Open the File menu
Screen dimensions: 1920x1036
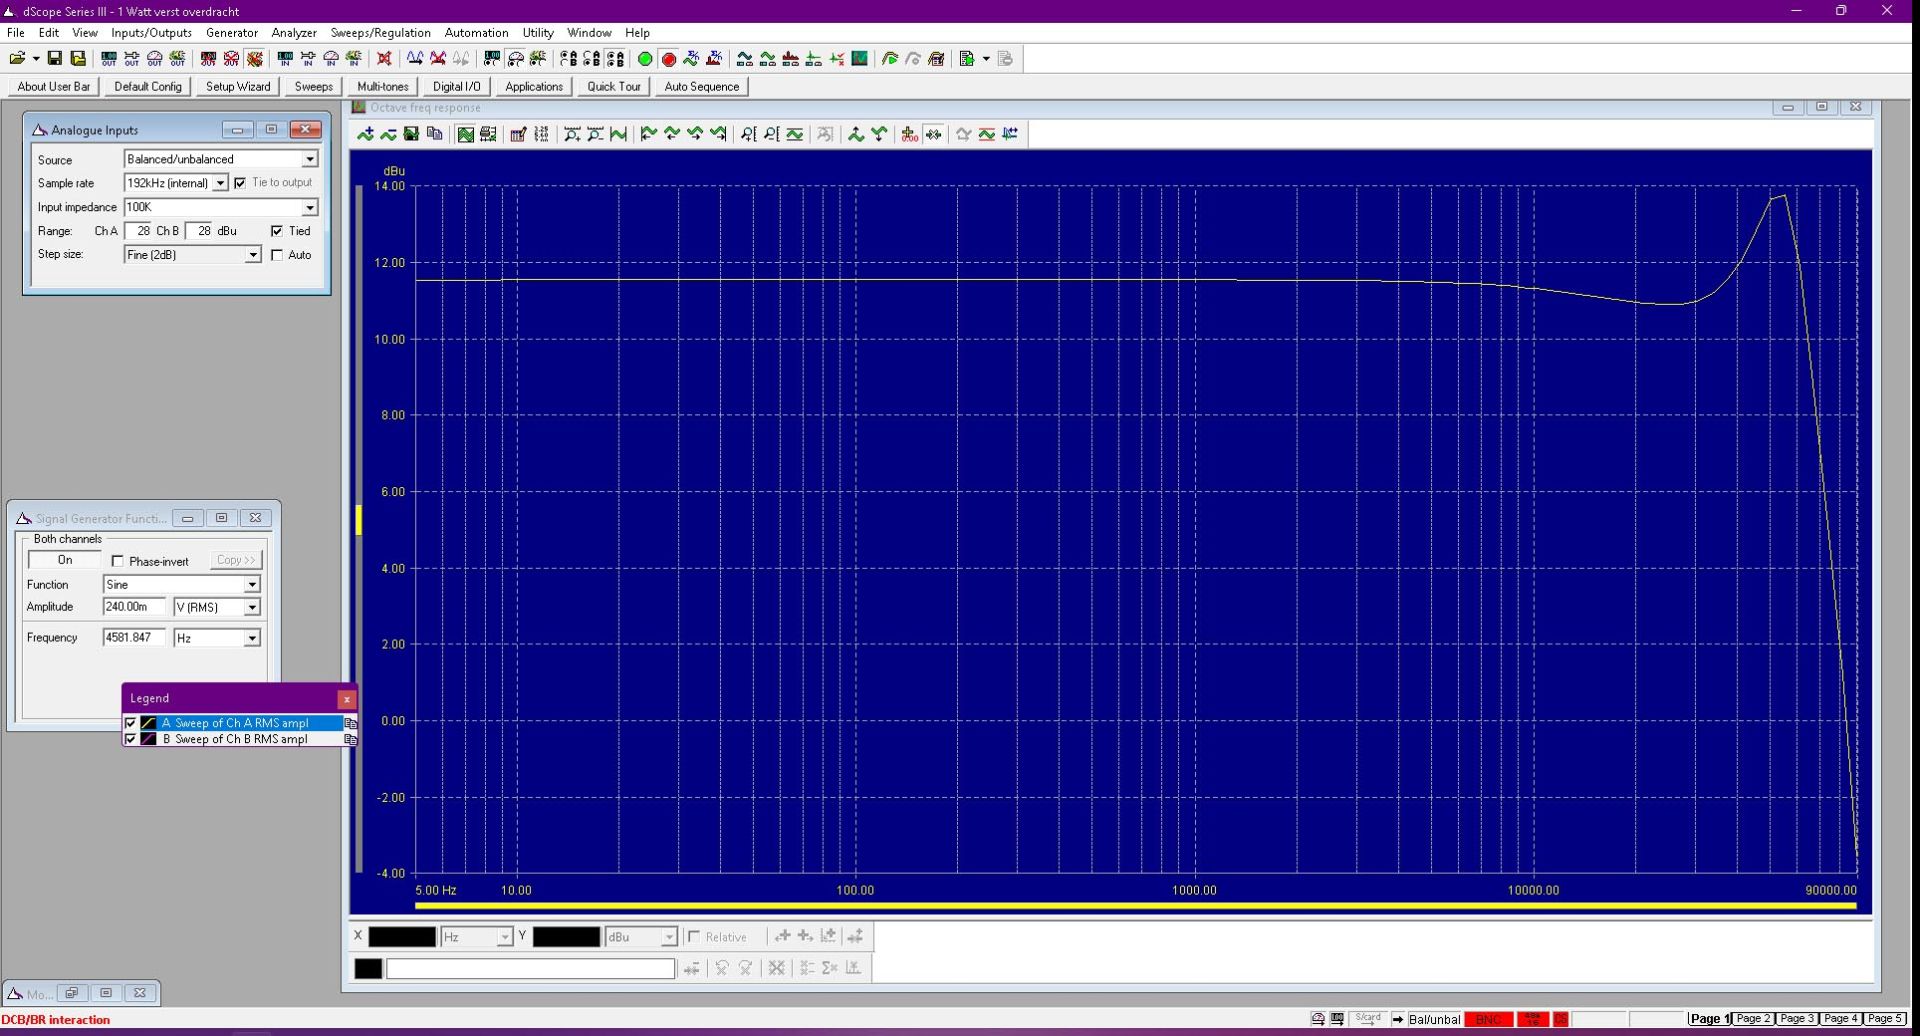pos(16,33)
